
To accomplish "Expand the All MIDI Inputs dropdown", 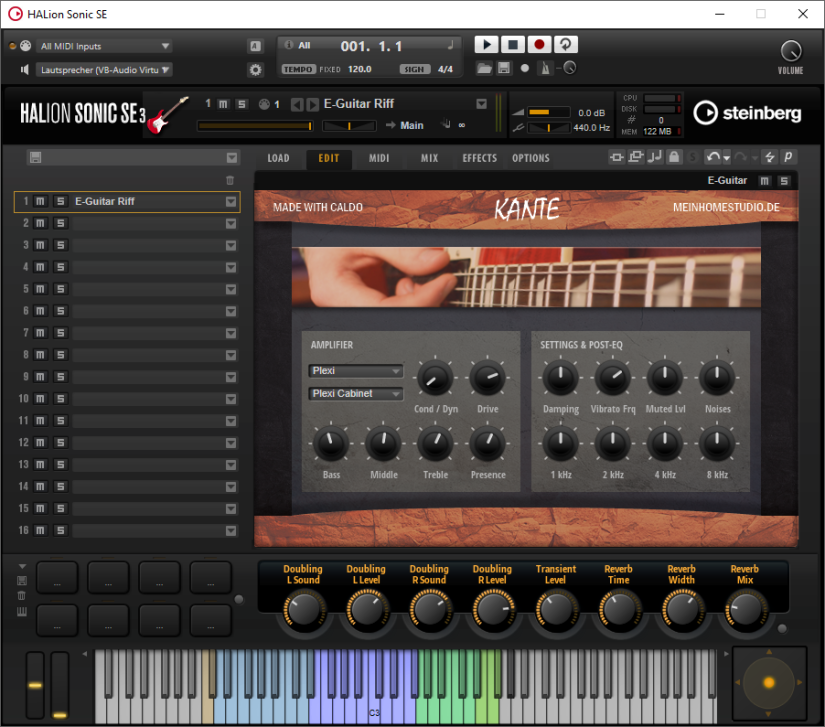I will click(x=104, y=46).
